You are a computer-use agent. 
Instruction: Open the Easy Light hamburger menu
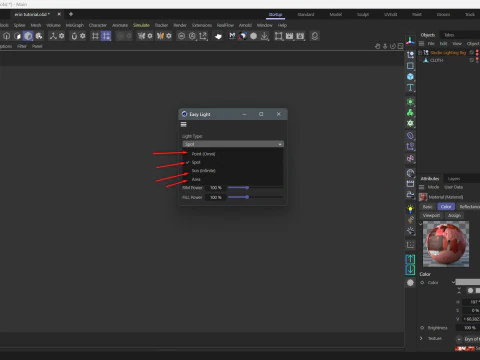184,124
